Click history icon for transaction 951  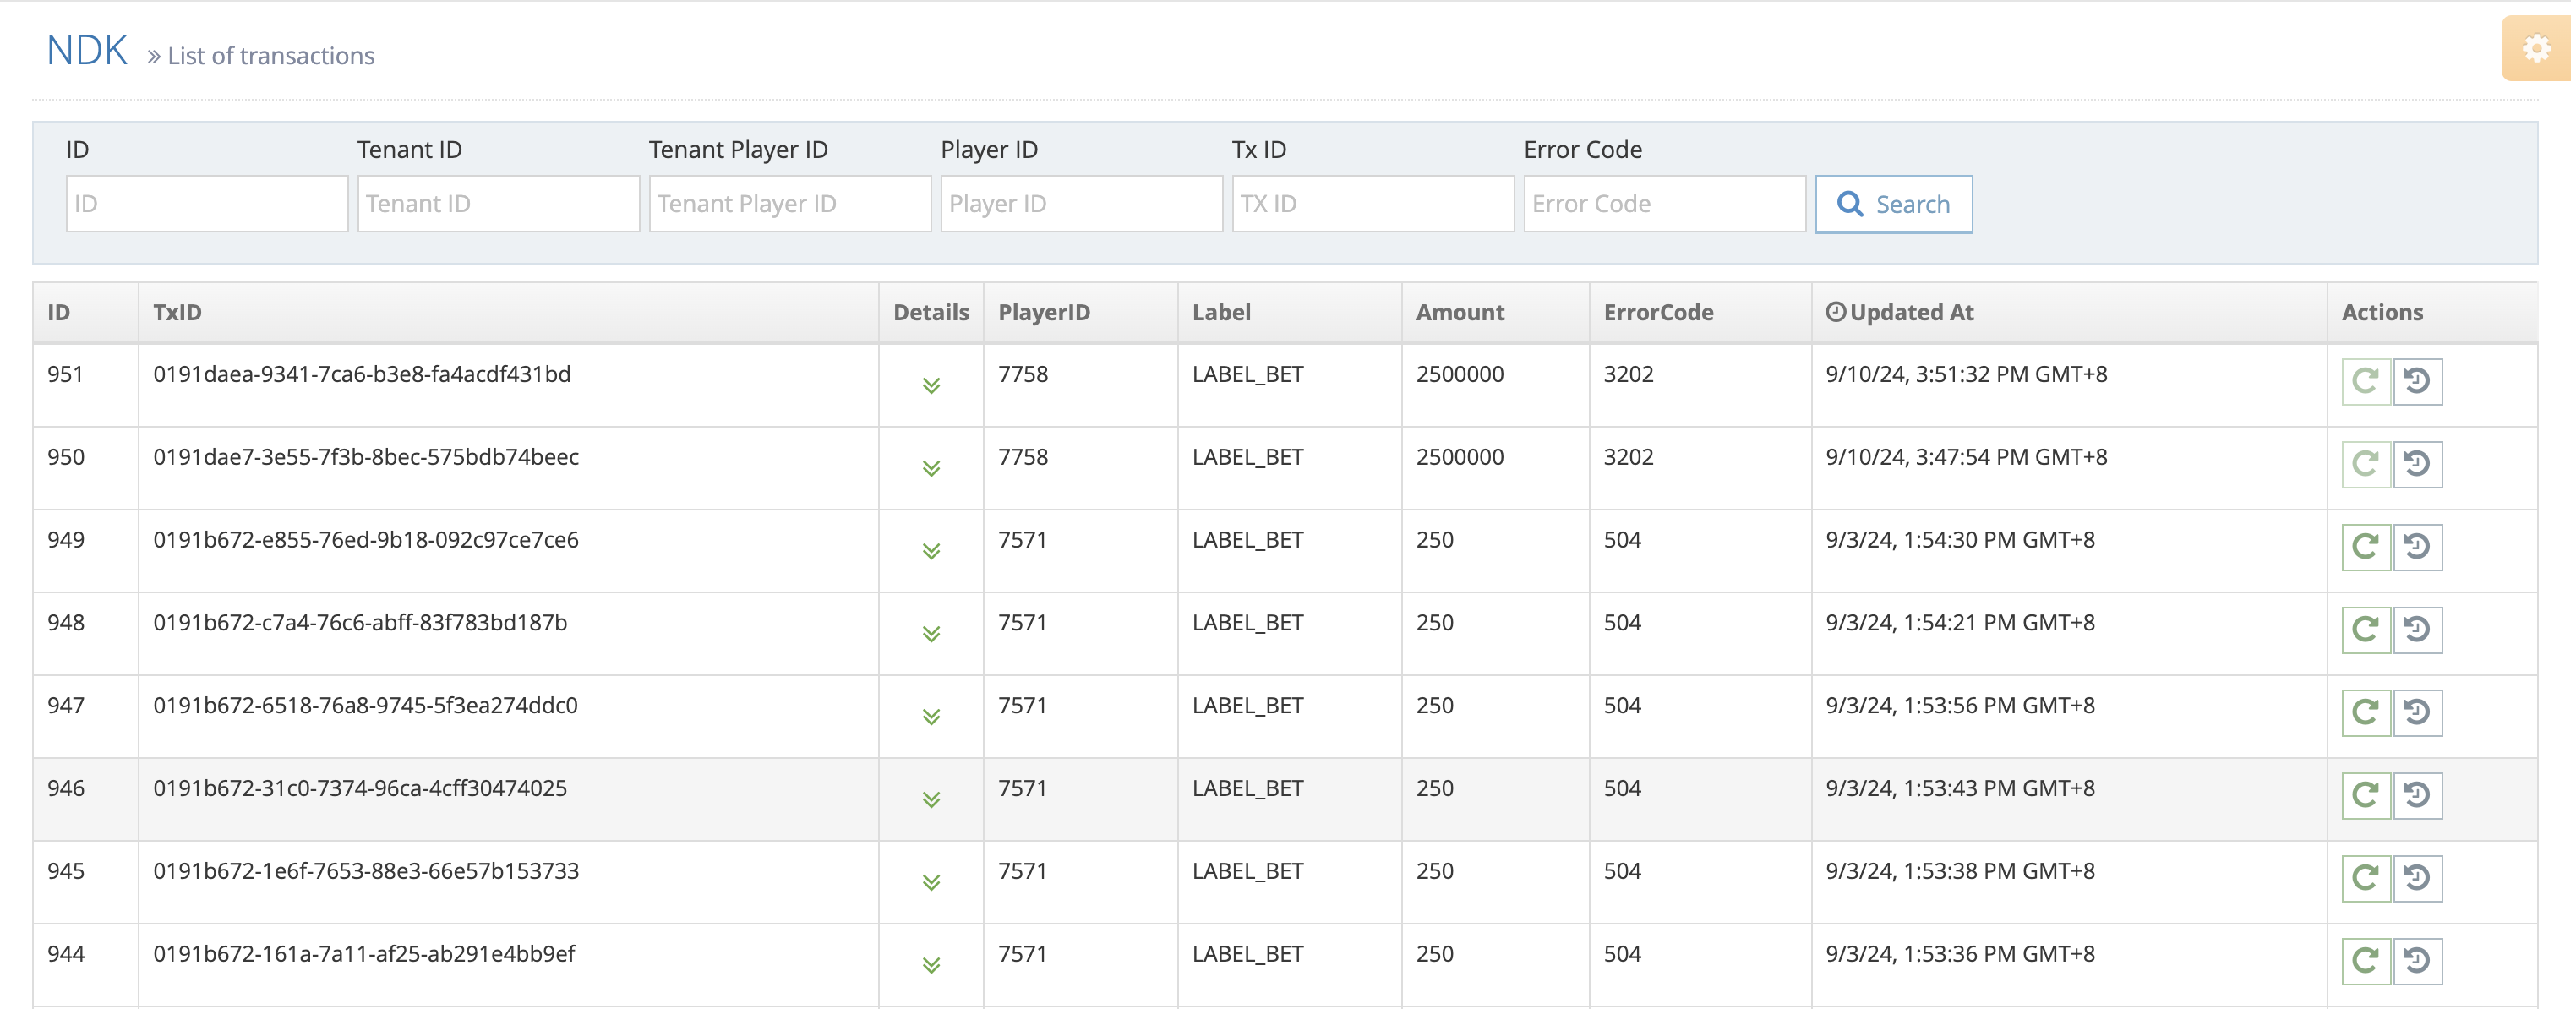(2417, 381)
